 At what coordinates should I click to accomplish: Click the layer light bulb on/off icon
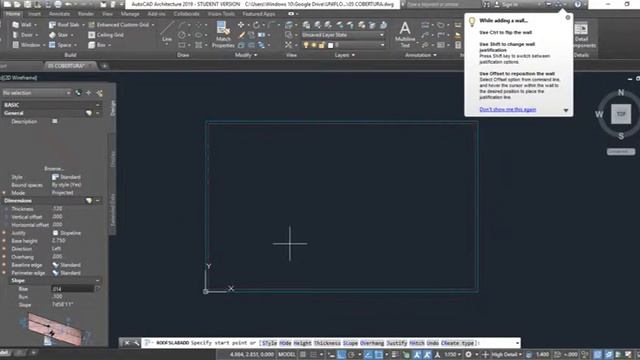(306, 45)
